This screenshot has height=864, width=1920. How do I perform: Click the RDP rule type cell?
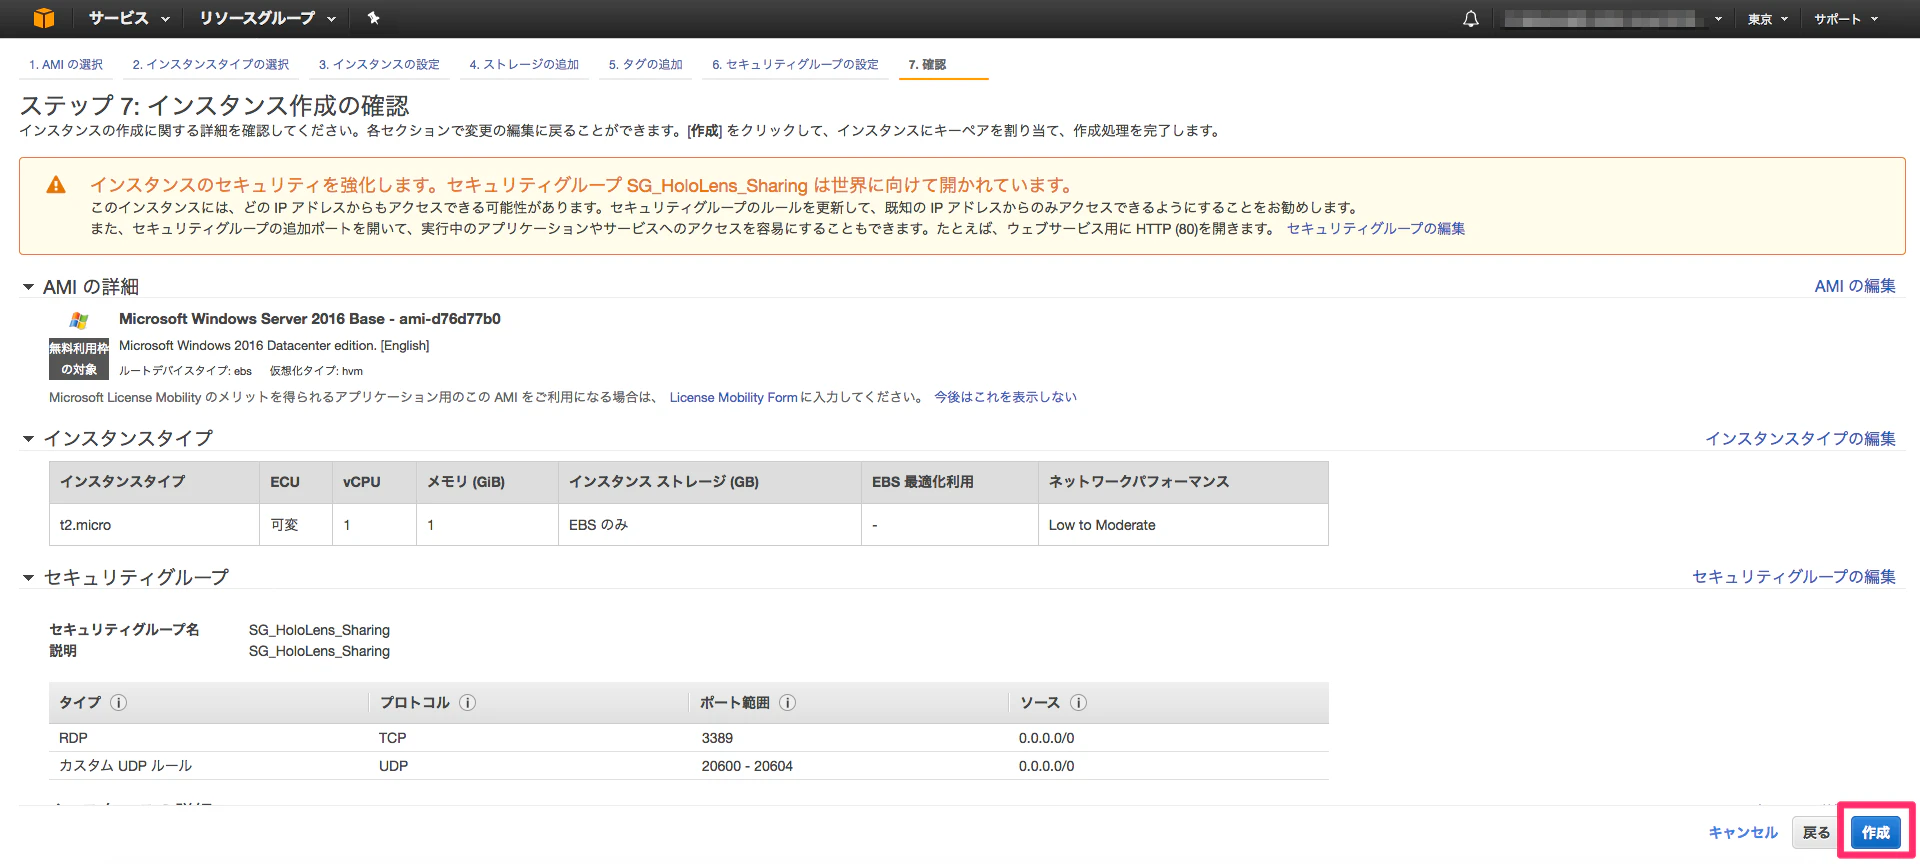[209, 738]
